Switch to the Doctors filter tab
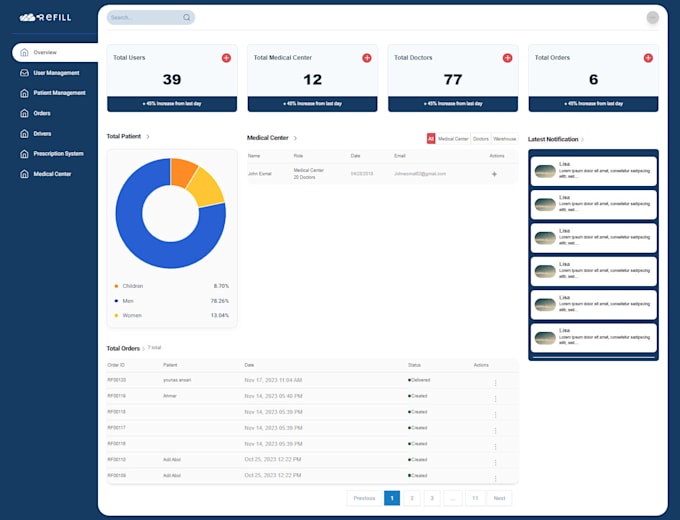Image resolution: width=680 pixels, height=520 pixels. click(481, 138)
